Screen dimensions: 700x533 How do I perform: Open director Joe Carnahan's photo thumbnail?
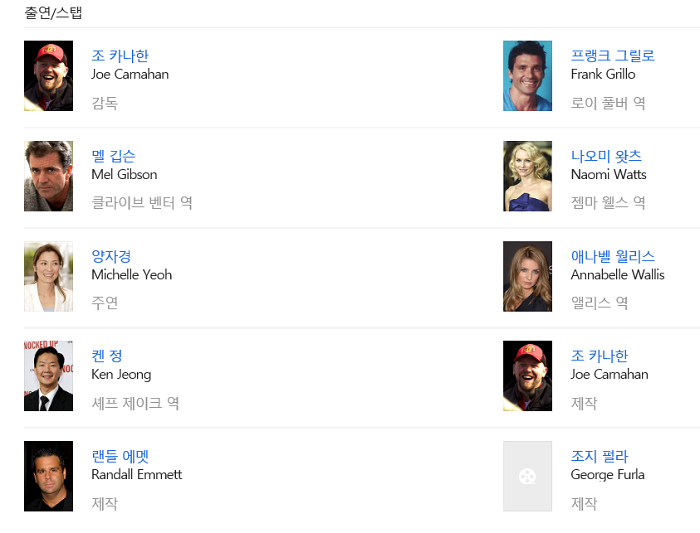[x=48, y=76]
